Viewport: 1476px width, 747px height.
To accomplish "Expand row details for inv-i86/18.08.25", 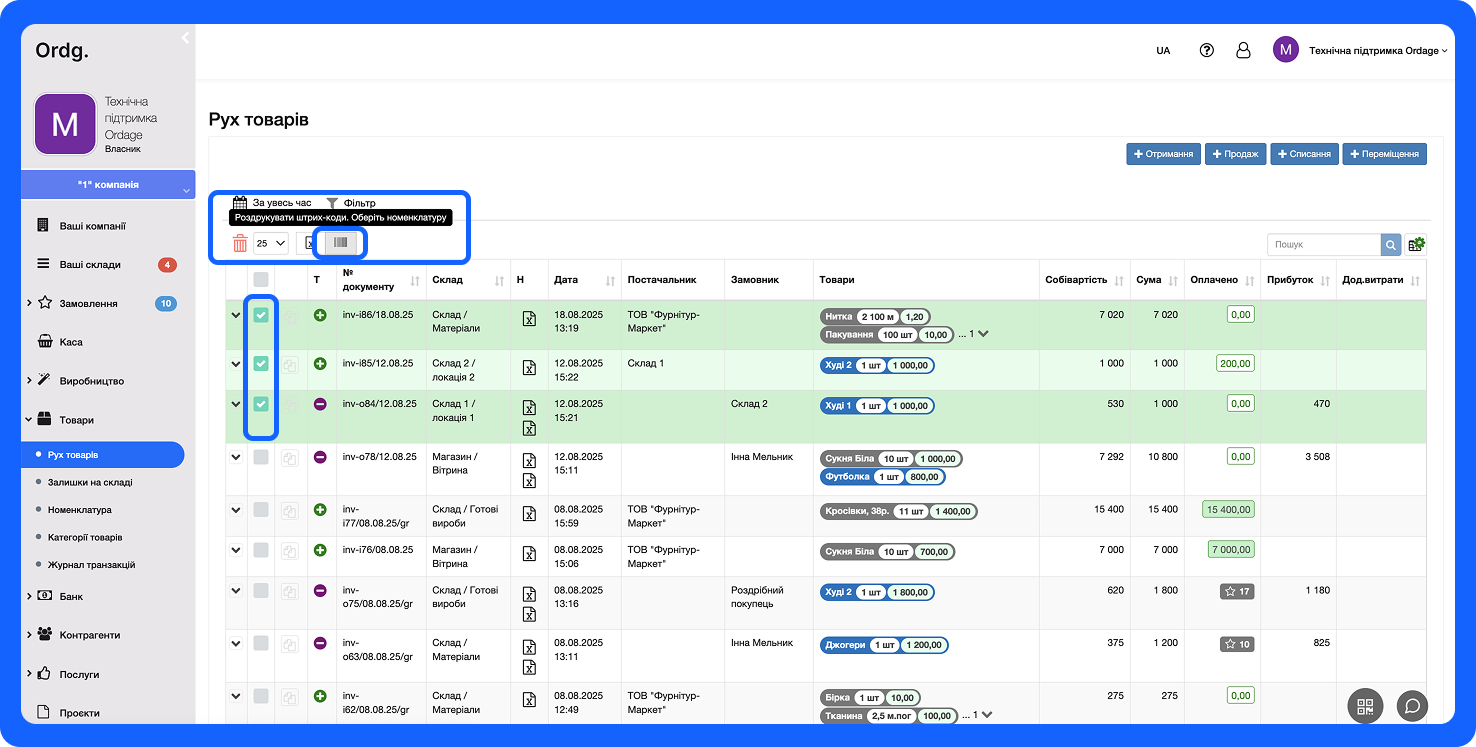I will tap(236, 316).
